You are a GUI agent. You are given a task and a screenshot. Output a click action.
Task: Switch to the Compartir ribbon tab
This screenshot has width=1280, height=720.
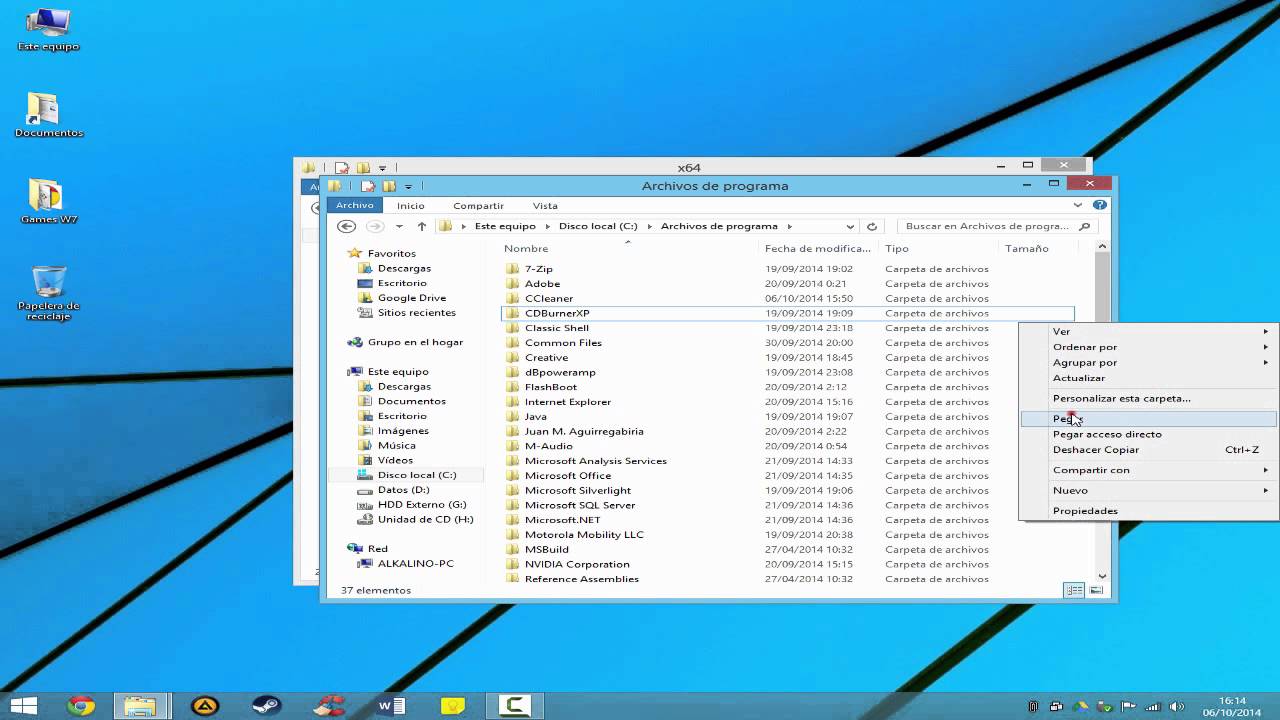click(x=478, y=206)
